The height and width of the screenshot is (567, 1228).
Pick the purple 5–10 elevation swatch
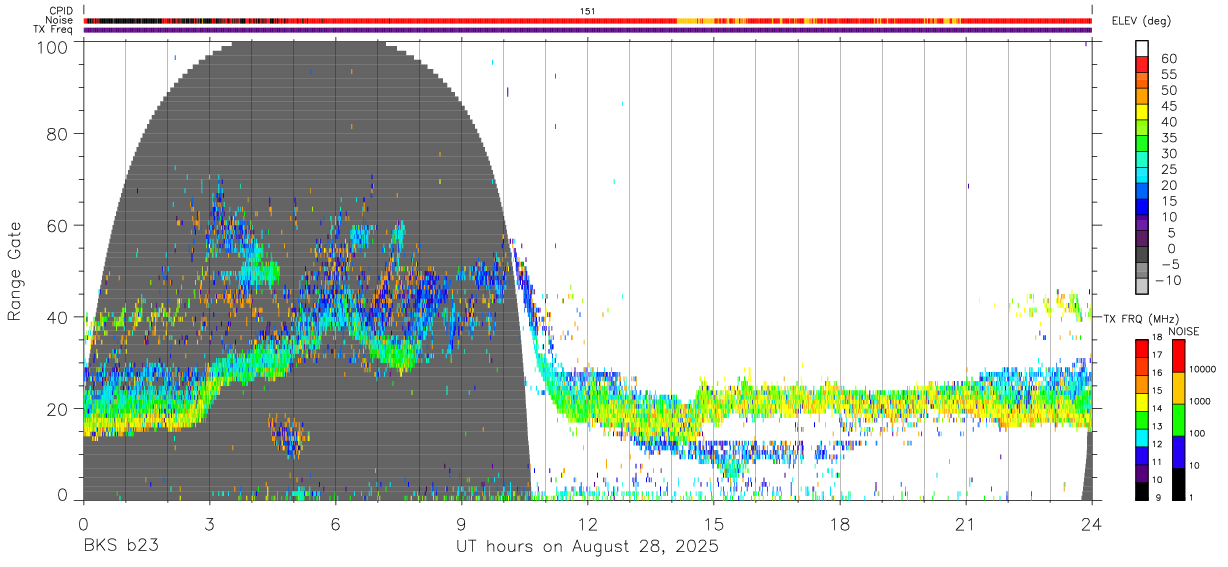point(1142,225)
